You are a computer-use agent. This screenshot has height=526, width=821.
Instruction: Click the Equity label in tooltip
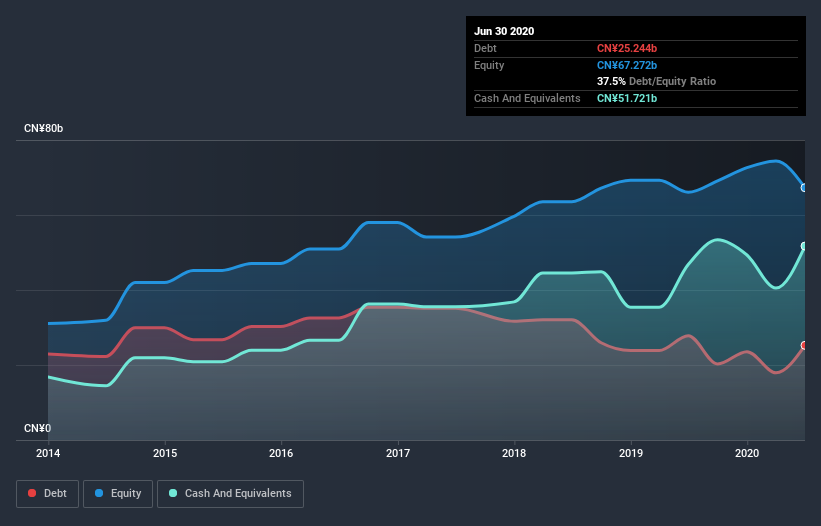point(489,65)
